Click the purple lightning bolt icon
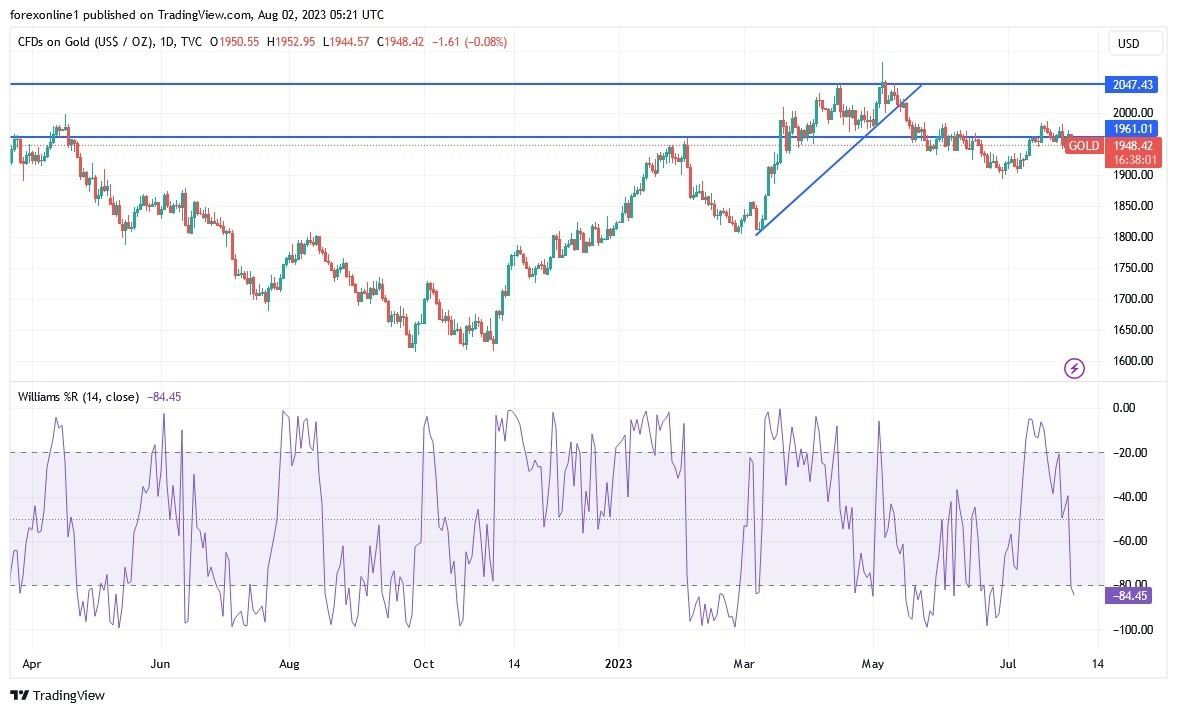The height and width of the screenshot is (713, 1177). point(1074,369)
